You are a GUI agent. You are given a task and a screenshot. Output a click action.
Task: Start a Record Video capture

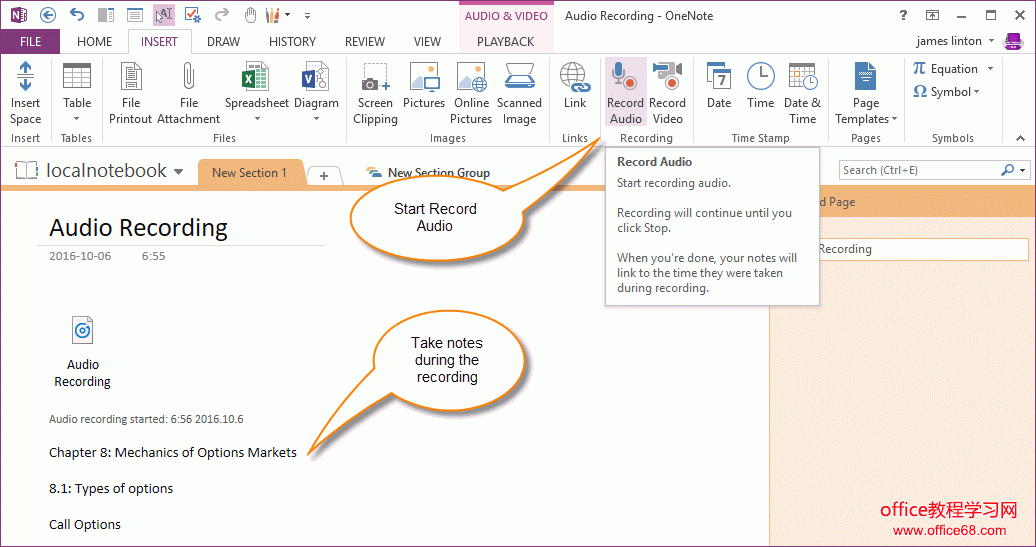click(667, 93)
